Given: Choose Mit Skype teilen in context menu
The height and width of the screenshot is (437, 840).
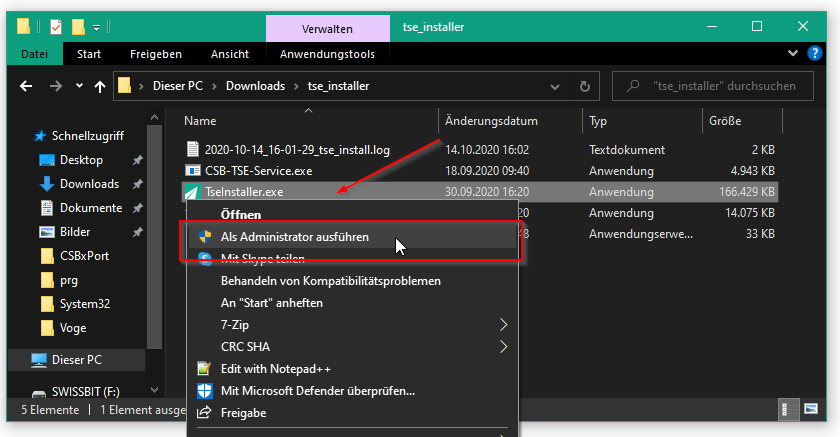Looking at the screenshot, I should [352, 259].
